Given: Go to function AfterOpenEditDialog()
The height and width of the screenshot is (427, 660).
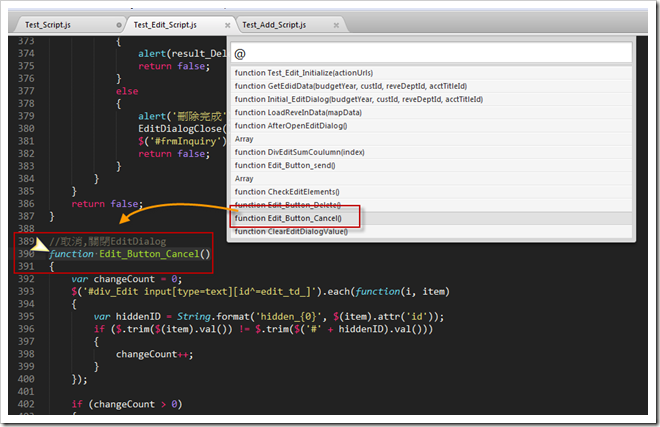Looking at the screenshot, I should tap(431, 125).
